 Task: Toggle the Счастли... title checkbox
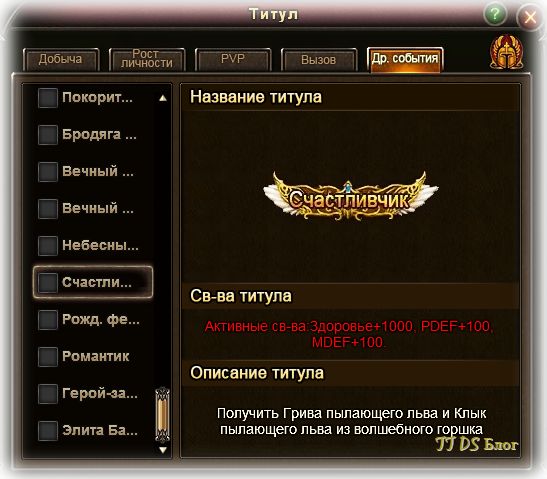point(48,283)
